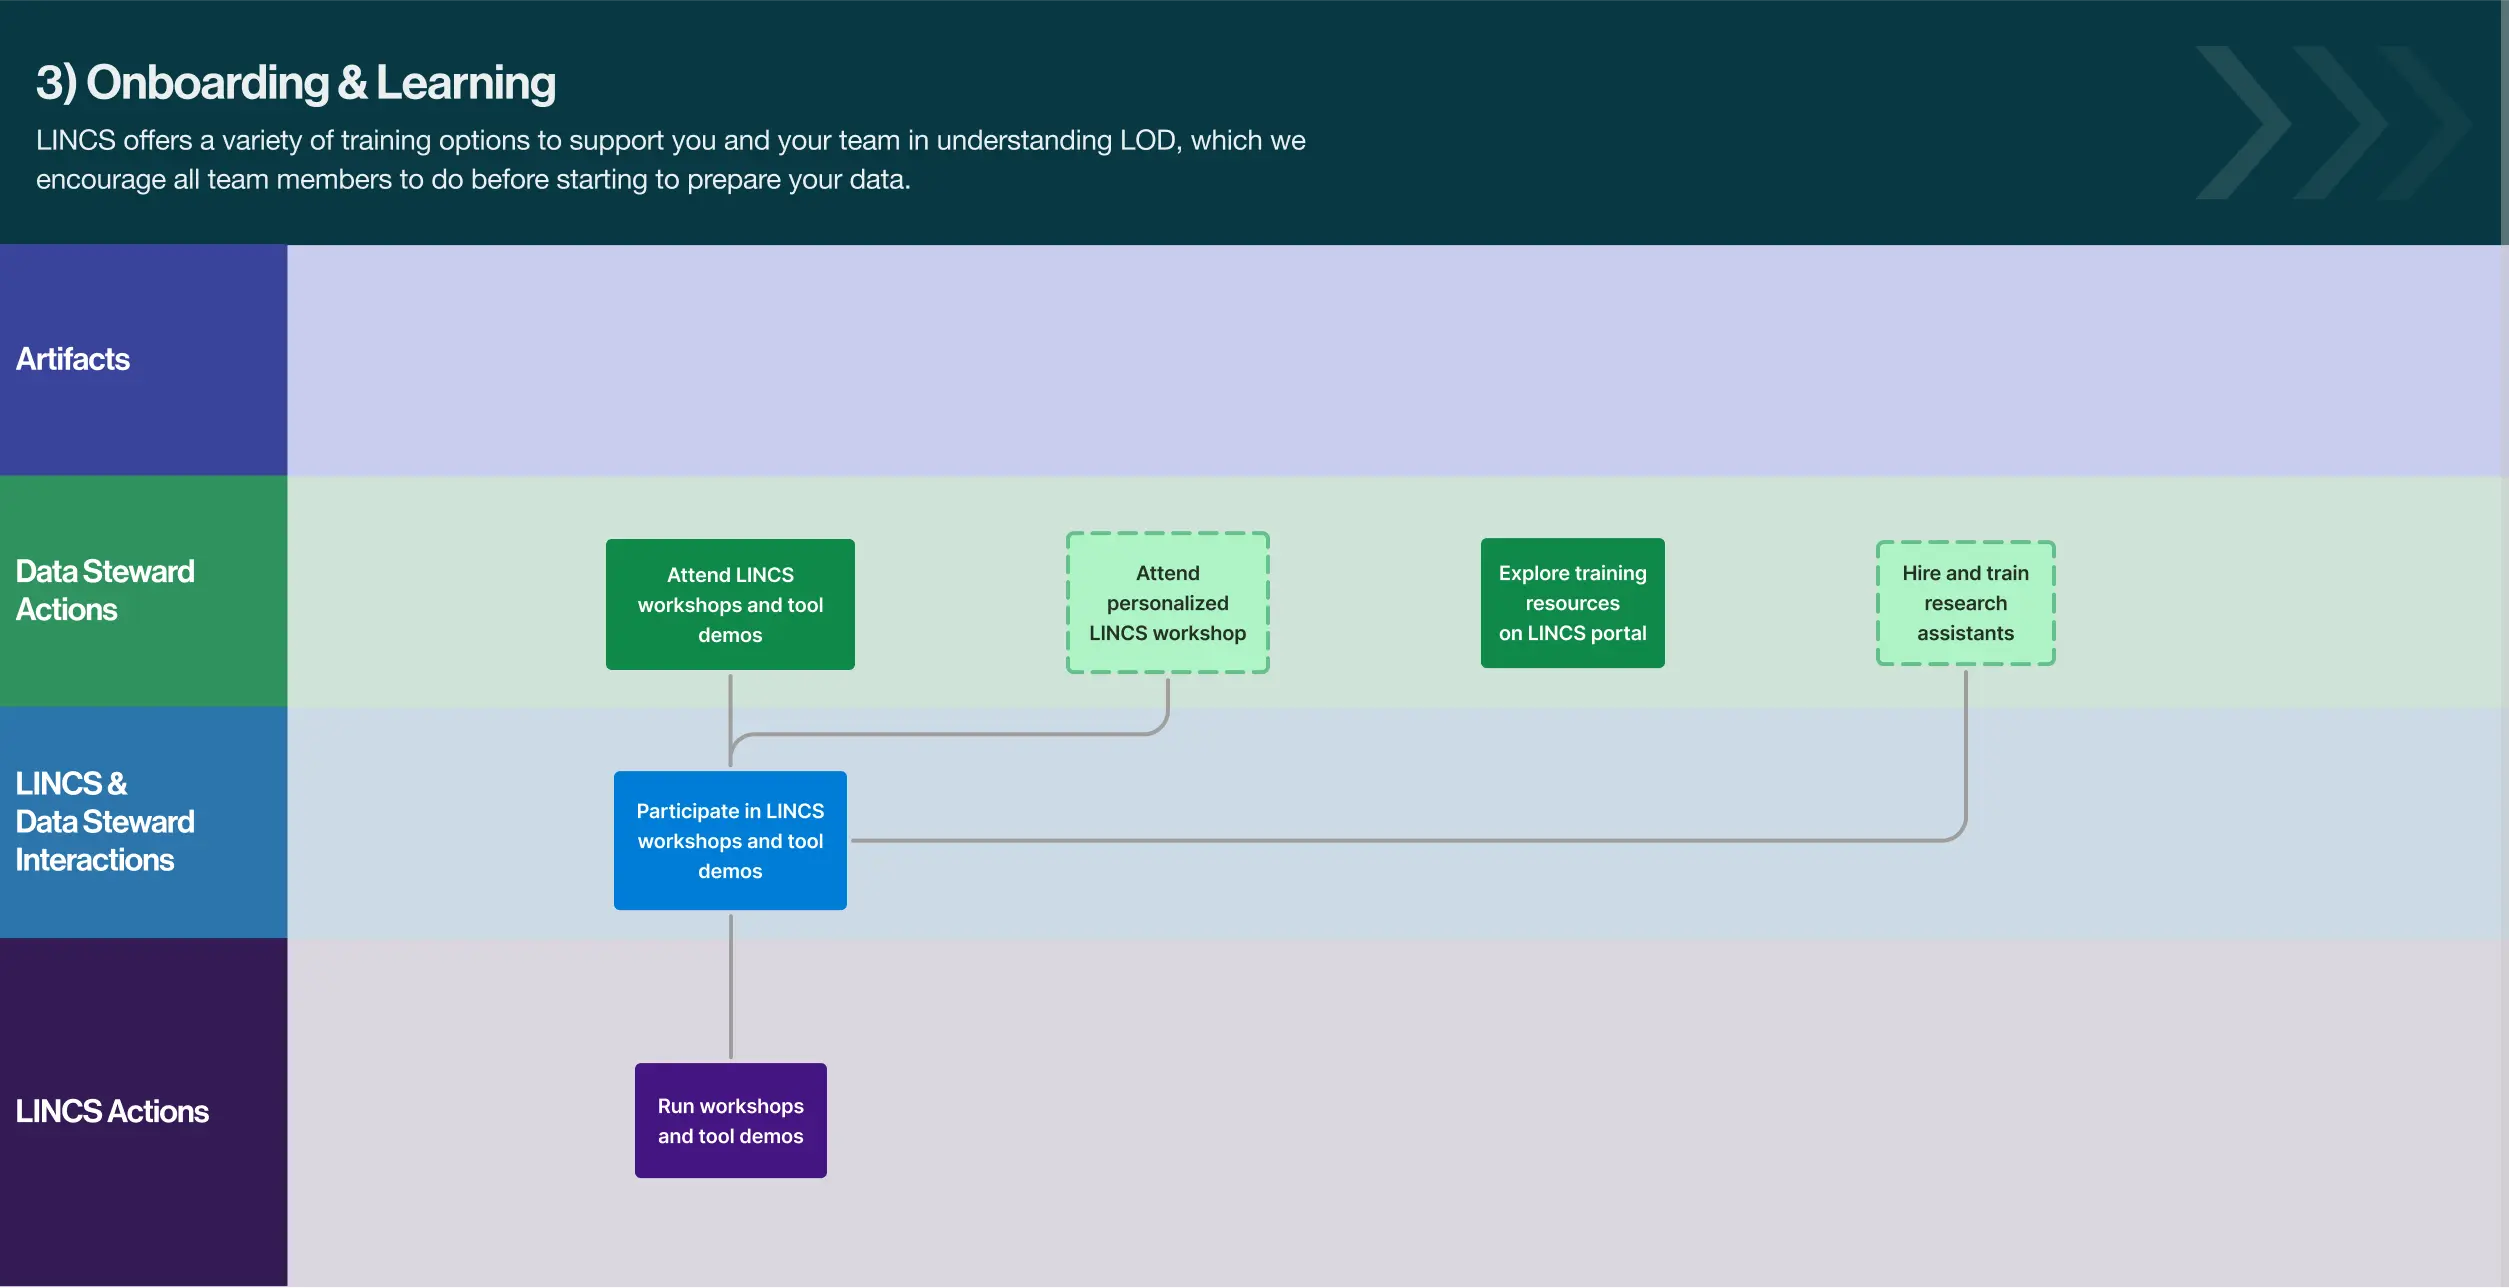The height and width of the screenshot is (1288, 2509).
Task: Select the 'LINCS Actions' row label
Action: pyautogui.click(x=112, y=1111)
